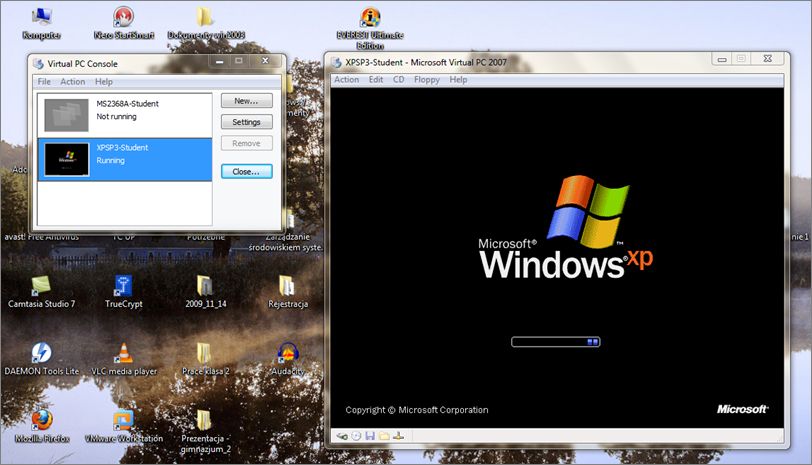Open Action menu in XPSP3-Student window
The image size is (812, 465).
346,80
